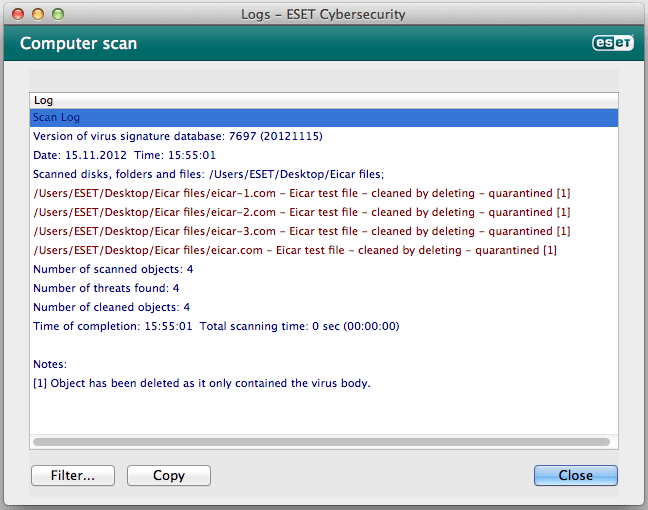Select the Number of threats found row
648x510 pixels.
pos(106,288)
